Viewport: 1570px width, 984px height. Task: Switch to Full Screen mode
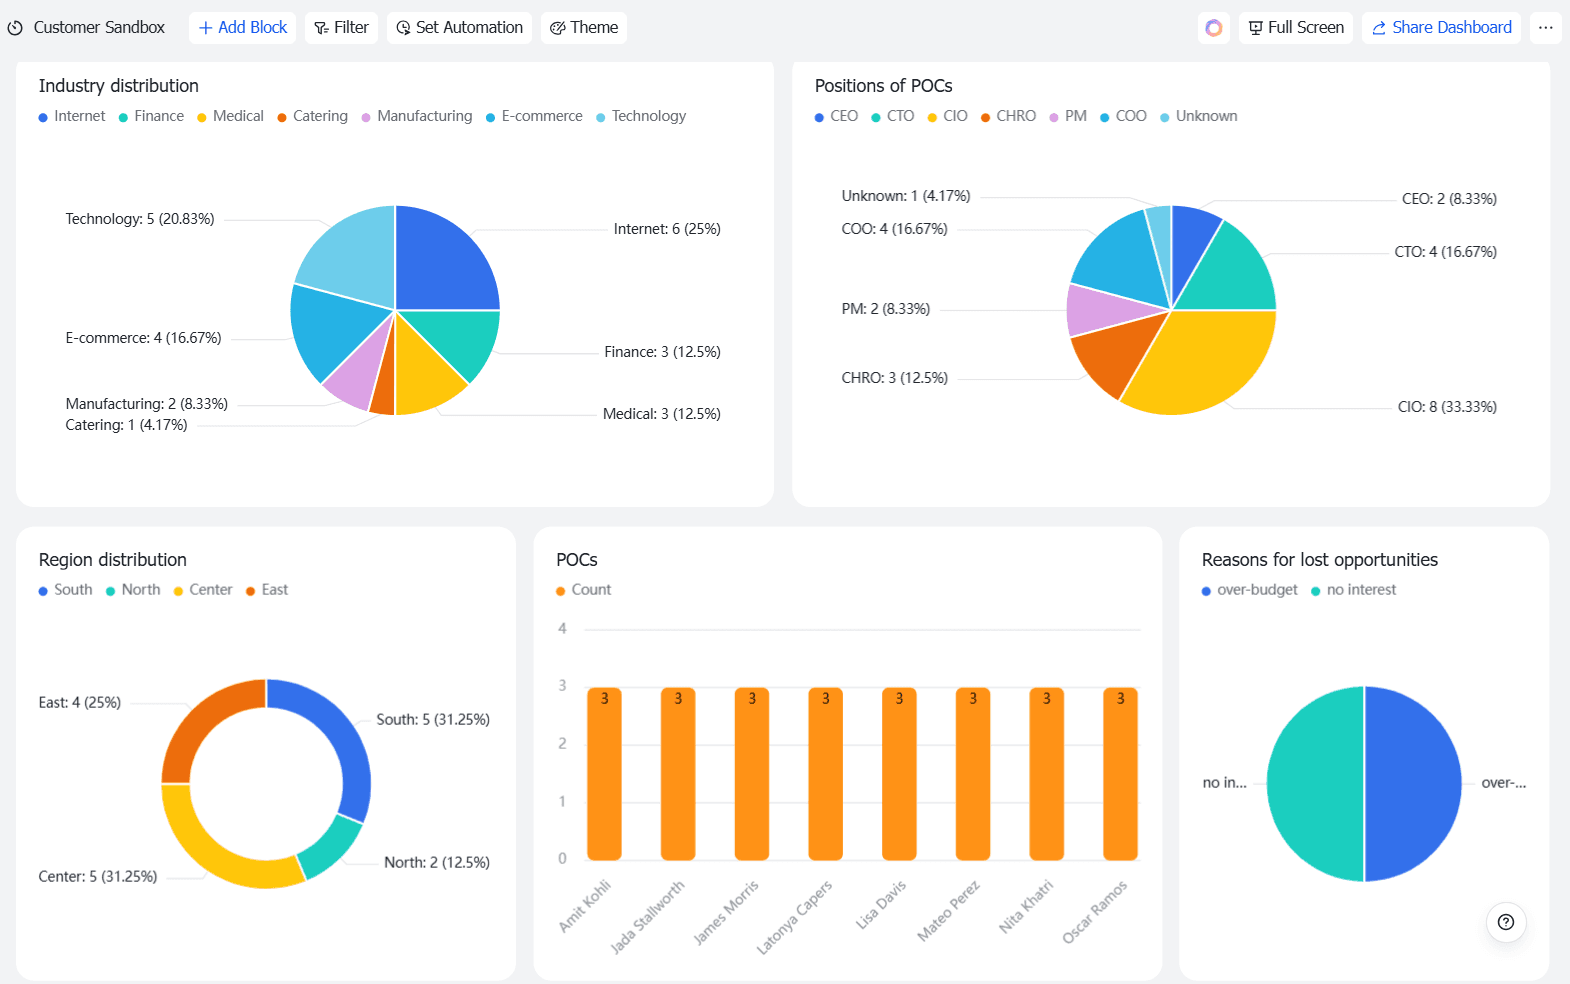[1296, 28]
